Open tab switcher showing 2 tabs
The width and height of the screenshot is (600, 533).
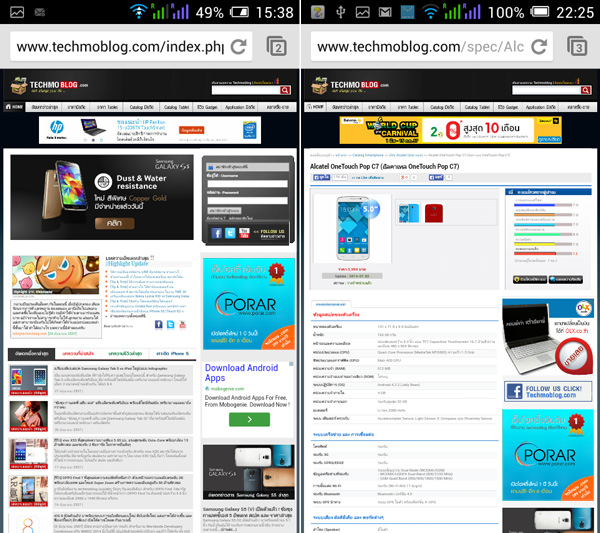tap(277, 46)
